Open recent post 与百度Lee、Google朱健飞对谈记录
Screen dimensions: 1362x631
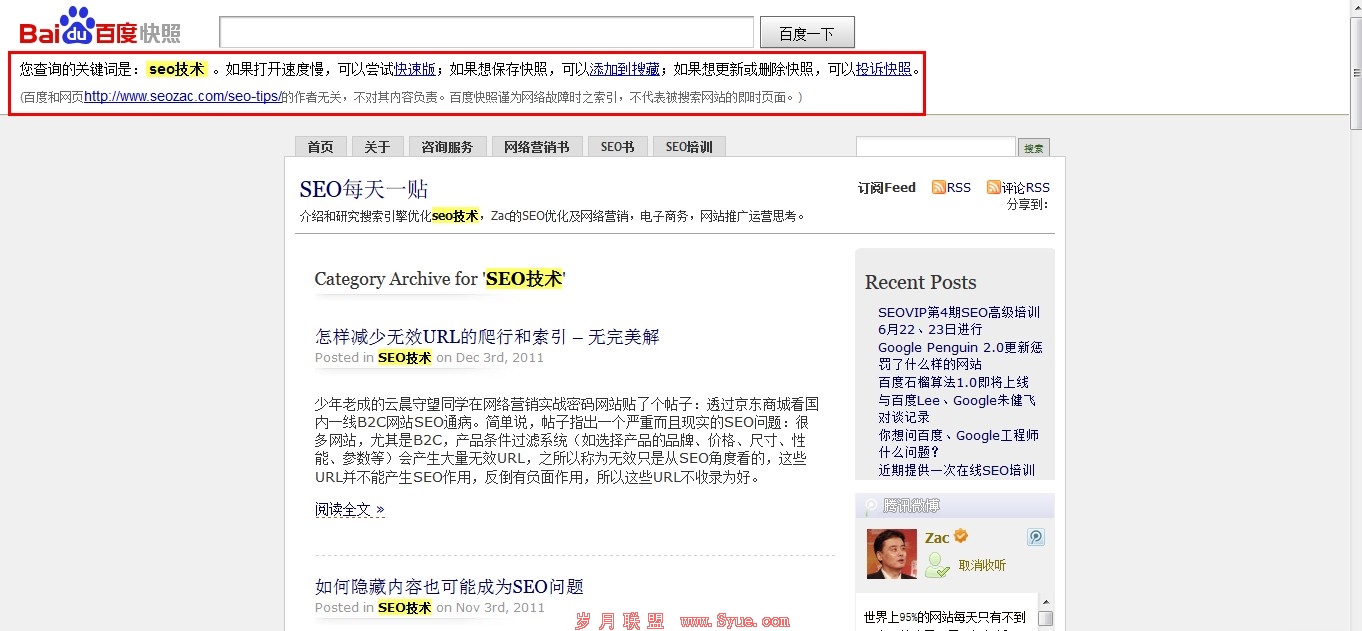click(x=957, y=408)
